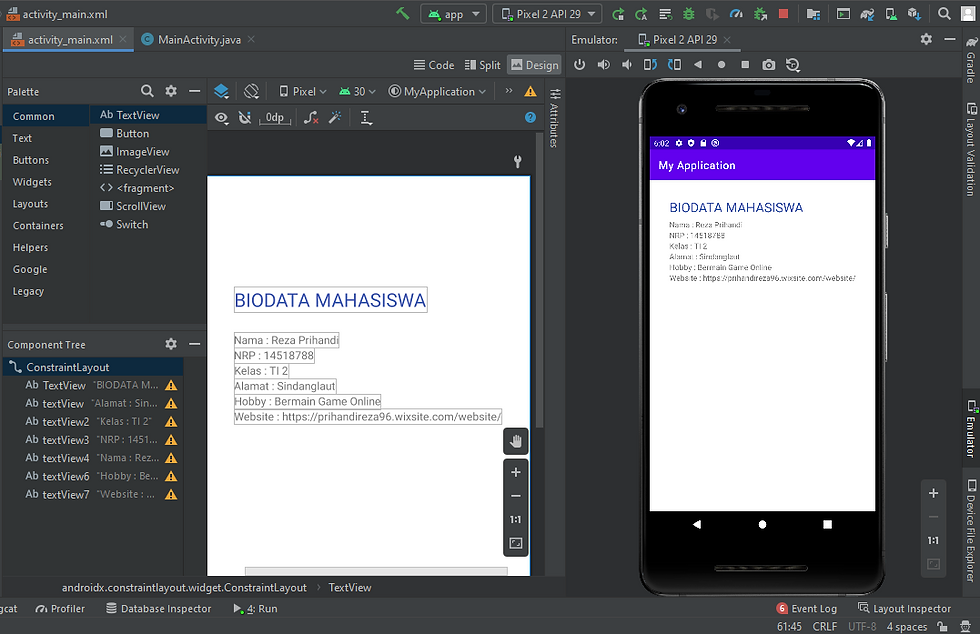Click the Infer Constraints magic wand
The width and height of the screenshot is (980, 634).
[335, 118]
